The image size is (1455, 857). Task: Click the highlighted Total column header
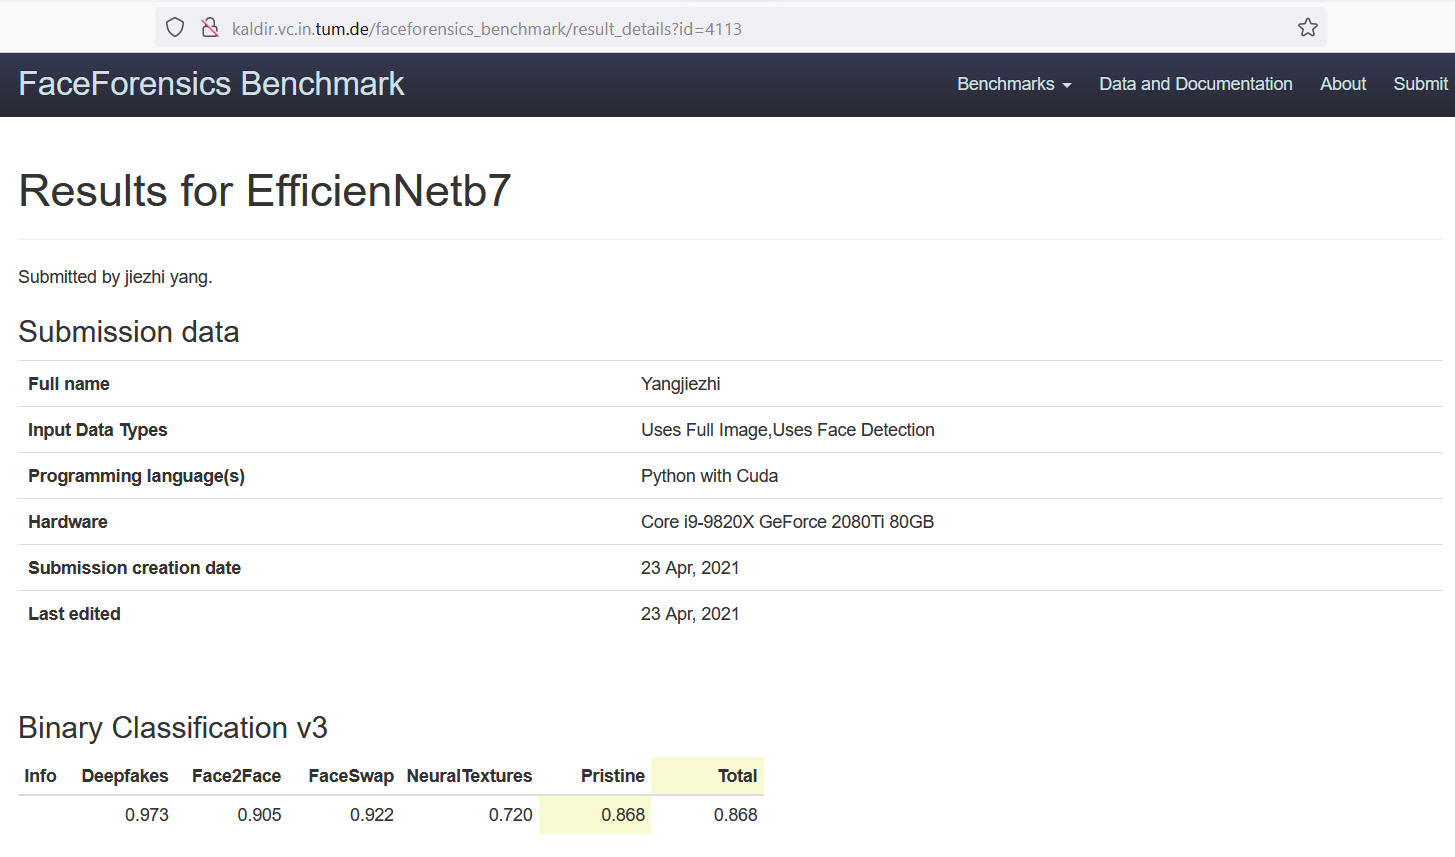click(x=737, y=776)
